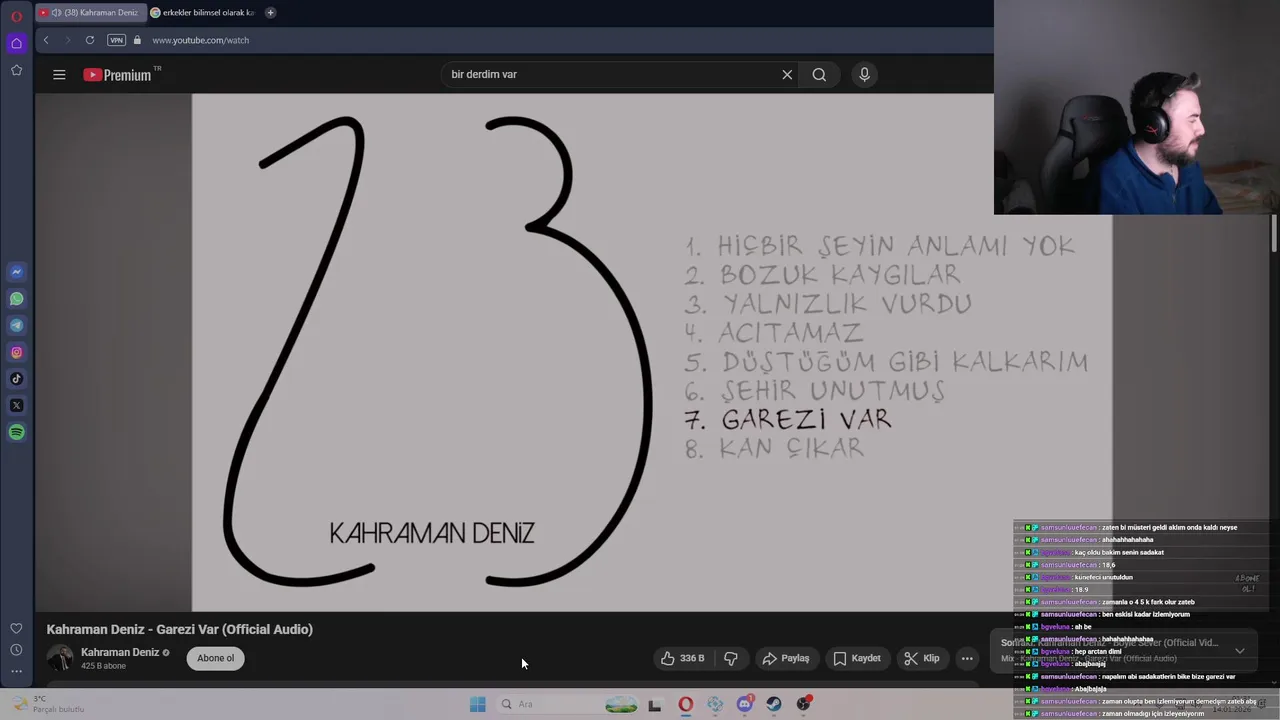Viewport: 1280px width, 720px height.
Task: Click the Kahraman Deniz channel avatar
Action: pos(60,657)
